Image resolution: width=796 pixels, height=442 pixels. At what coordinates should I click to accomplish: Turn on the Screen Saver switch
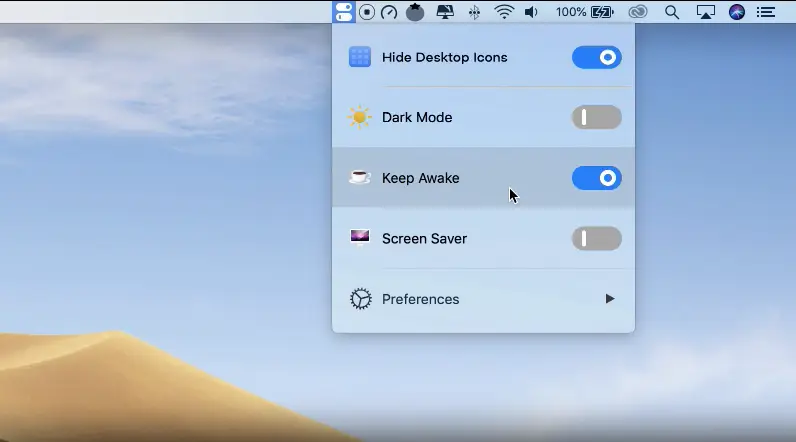pos(596,239)
